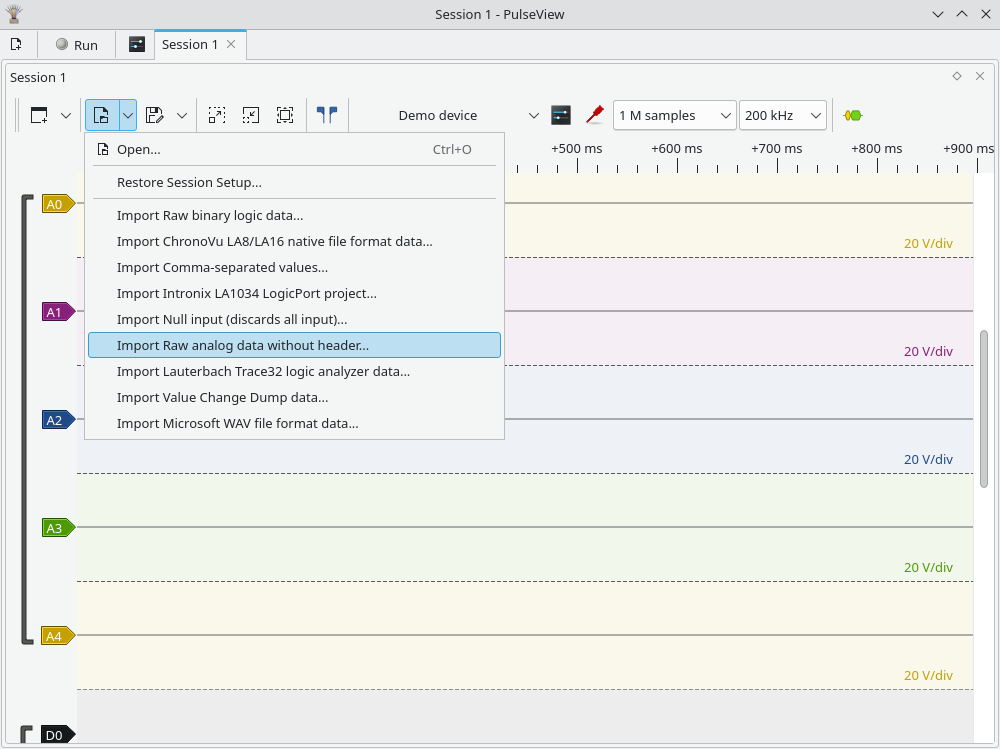Image resolution: width=1000 pixels, height=749 pixels.
Task: Collapse the open file dropdown arrow
Action: (x=128, y=115)
